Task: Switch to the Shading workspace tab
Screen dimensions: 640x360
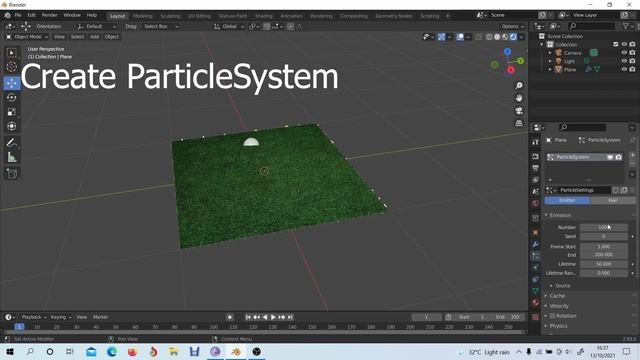Action: point(264,16)
